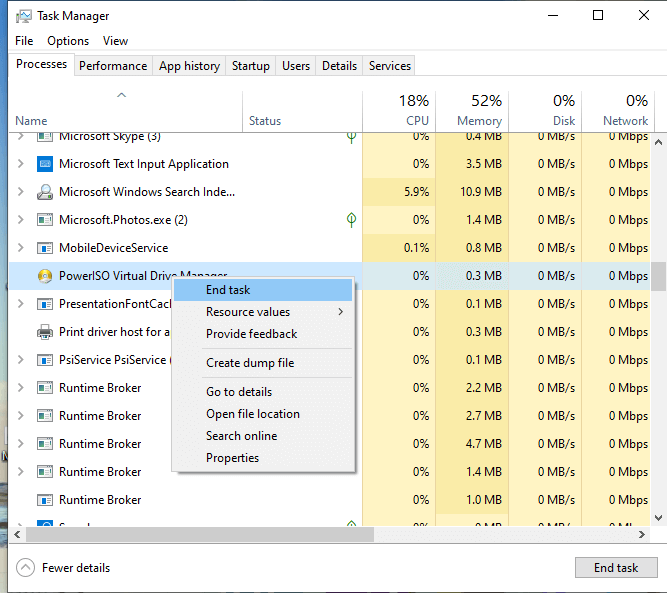Expand the Microsoft.Photos.exe (2) group
This screenshot has height=593, width=667.
tap(20, 220)
